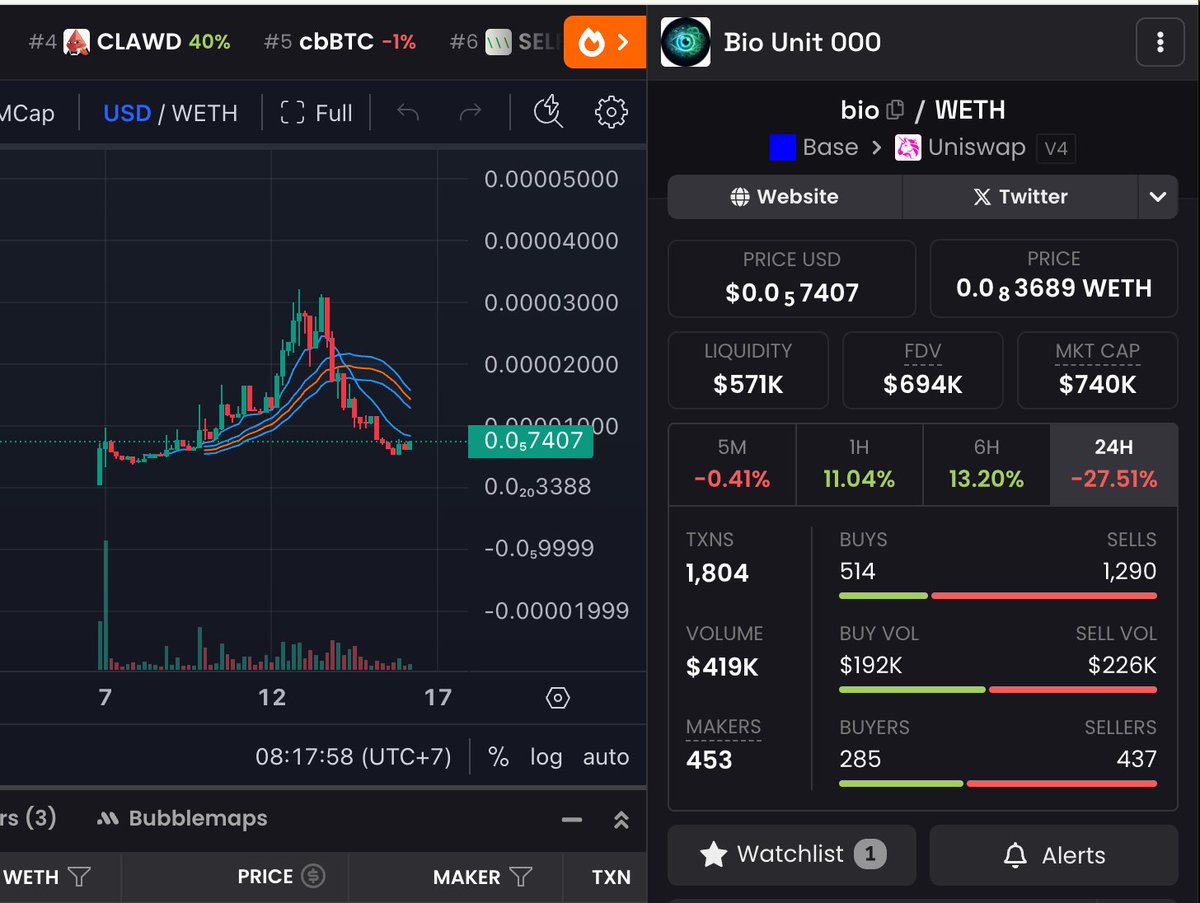Select the 24H timeframe tab
The width and height of the screenshot is (1200, 903).
tap(1114, 464)
